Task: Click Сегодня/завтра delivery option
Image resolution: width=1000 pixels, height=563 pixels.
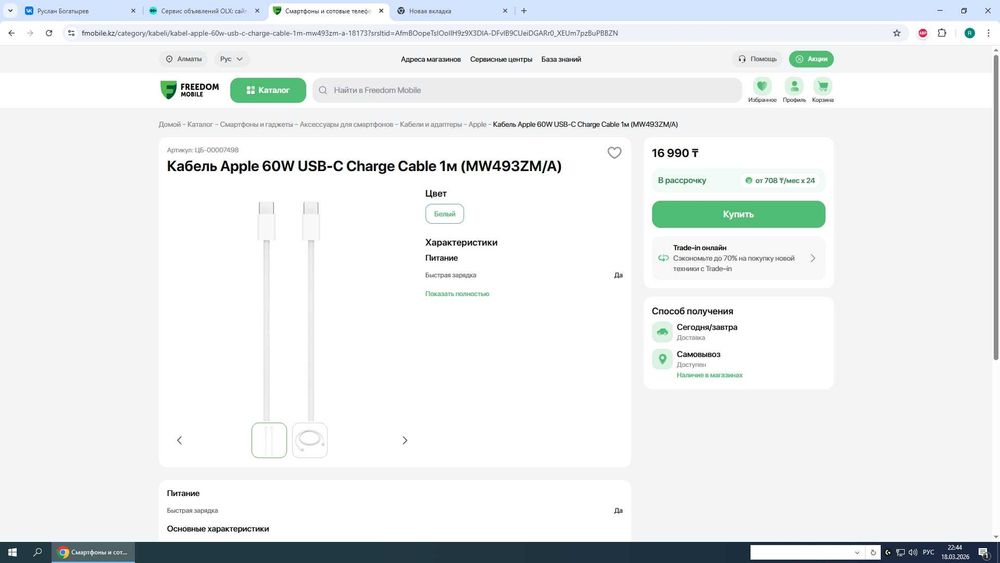Action: tap(707, 332)
